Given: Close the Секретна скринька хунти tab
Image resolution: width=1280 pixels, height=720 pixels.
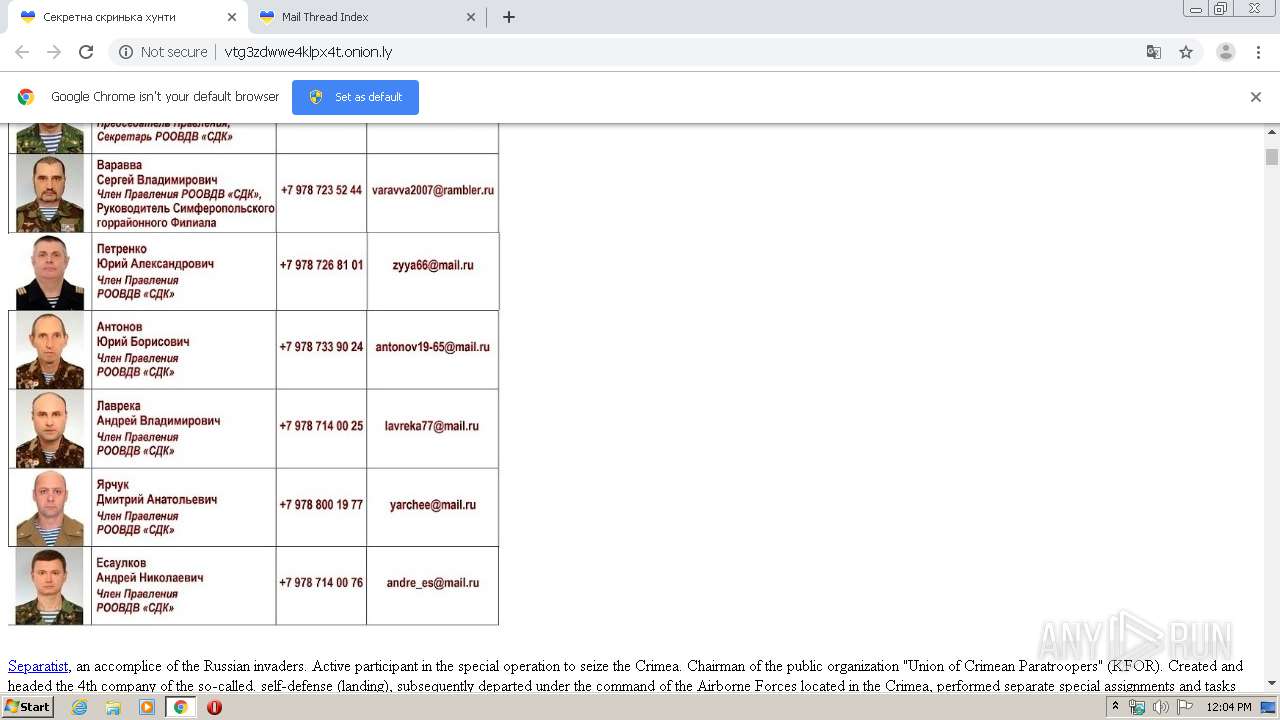Looking at the screenshot, I should (x=232, y=17).
